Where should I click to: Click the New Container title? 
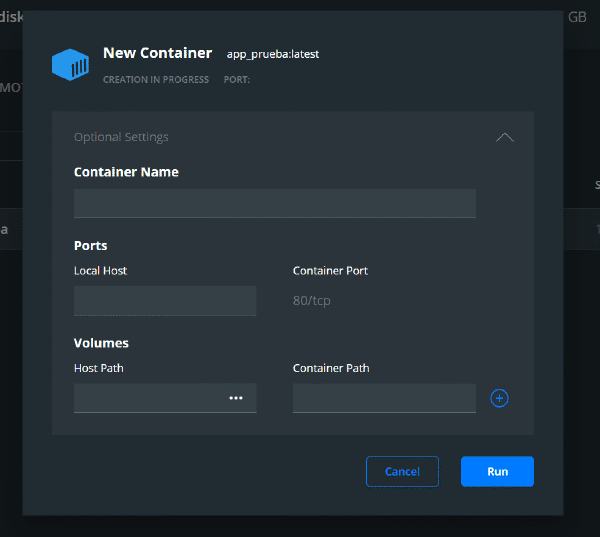click(157, 53)
